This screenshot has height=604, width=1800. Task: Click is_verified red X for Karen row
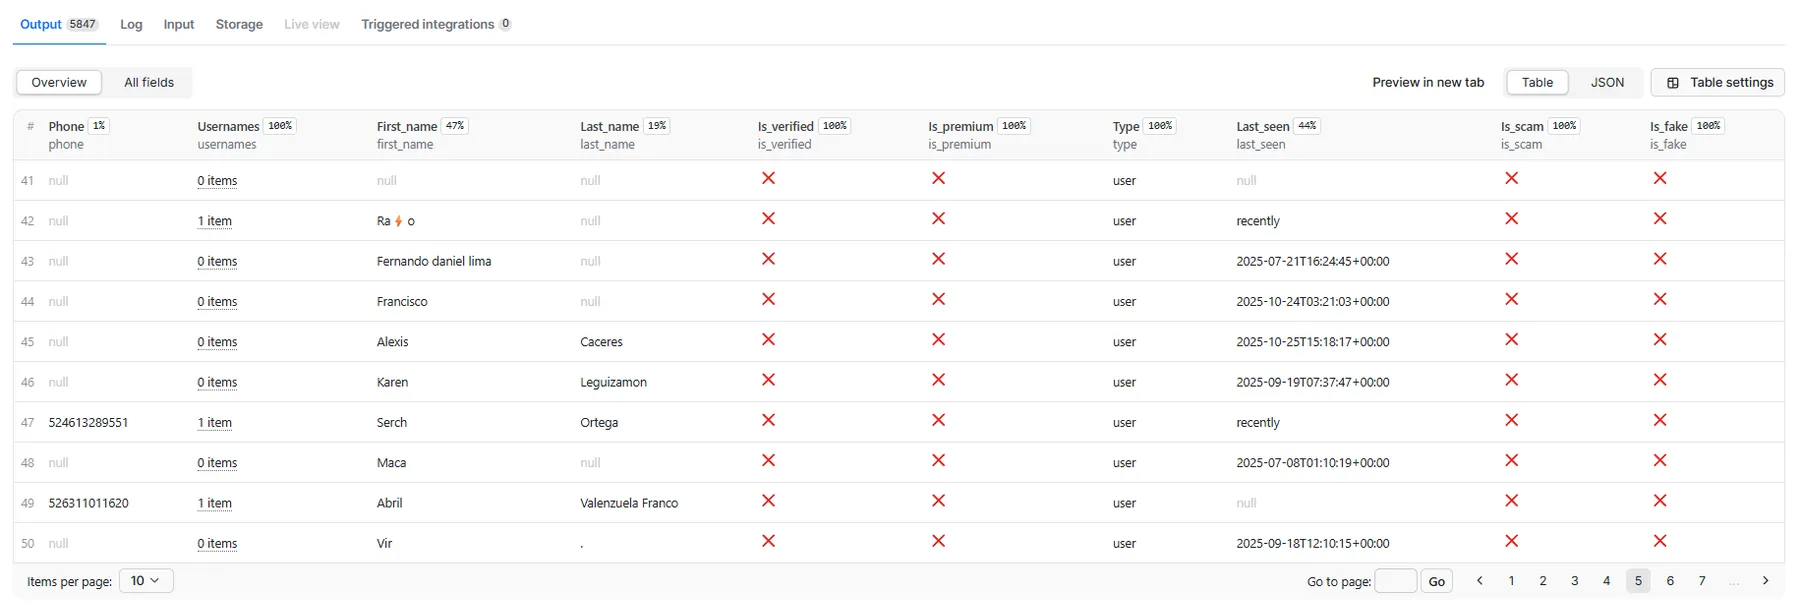[x=768, y=380]
